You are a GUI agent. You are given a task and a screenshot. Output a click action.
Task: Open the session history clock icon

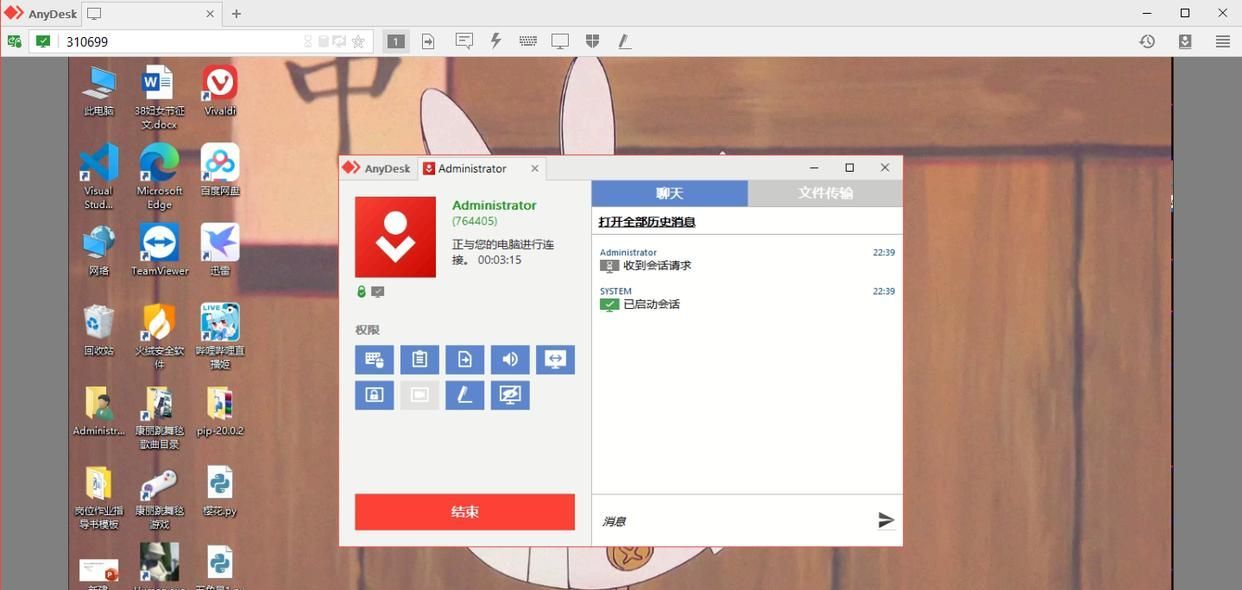click(1147, 41)
